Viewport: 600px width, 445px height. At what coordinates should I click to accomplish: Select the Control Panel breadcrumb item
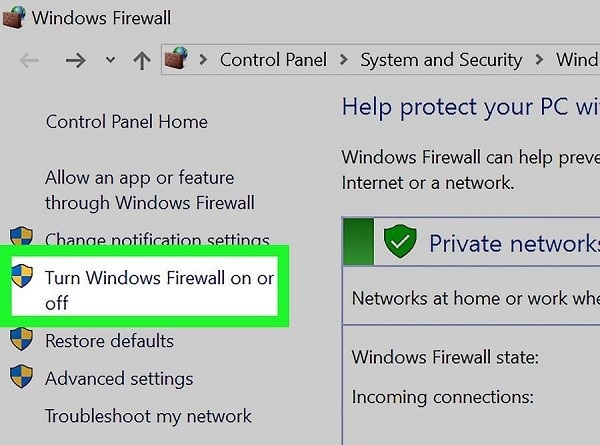(x=272, y=60)
